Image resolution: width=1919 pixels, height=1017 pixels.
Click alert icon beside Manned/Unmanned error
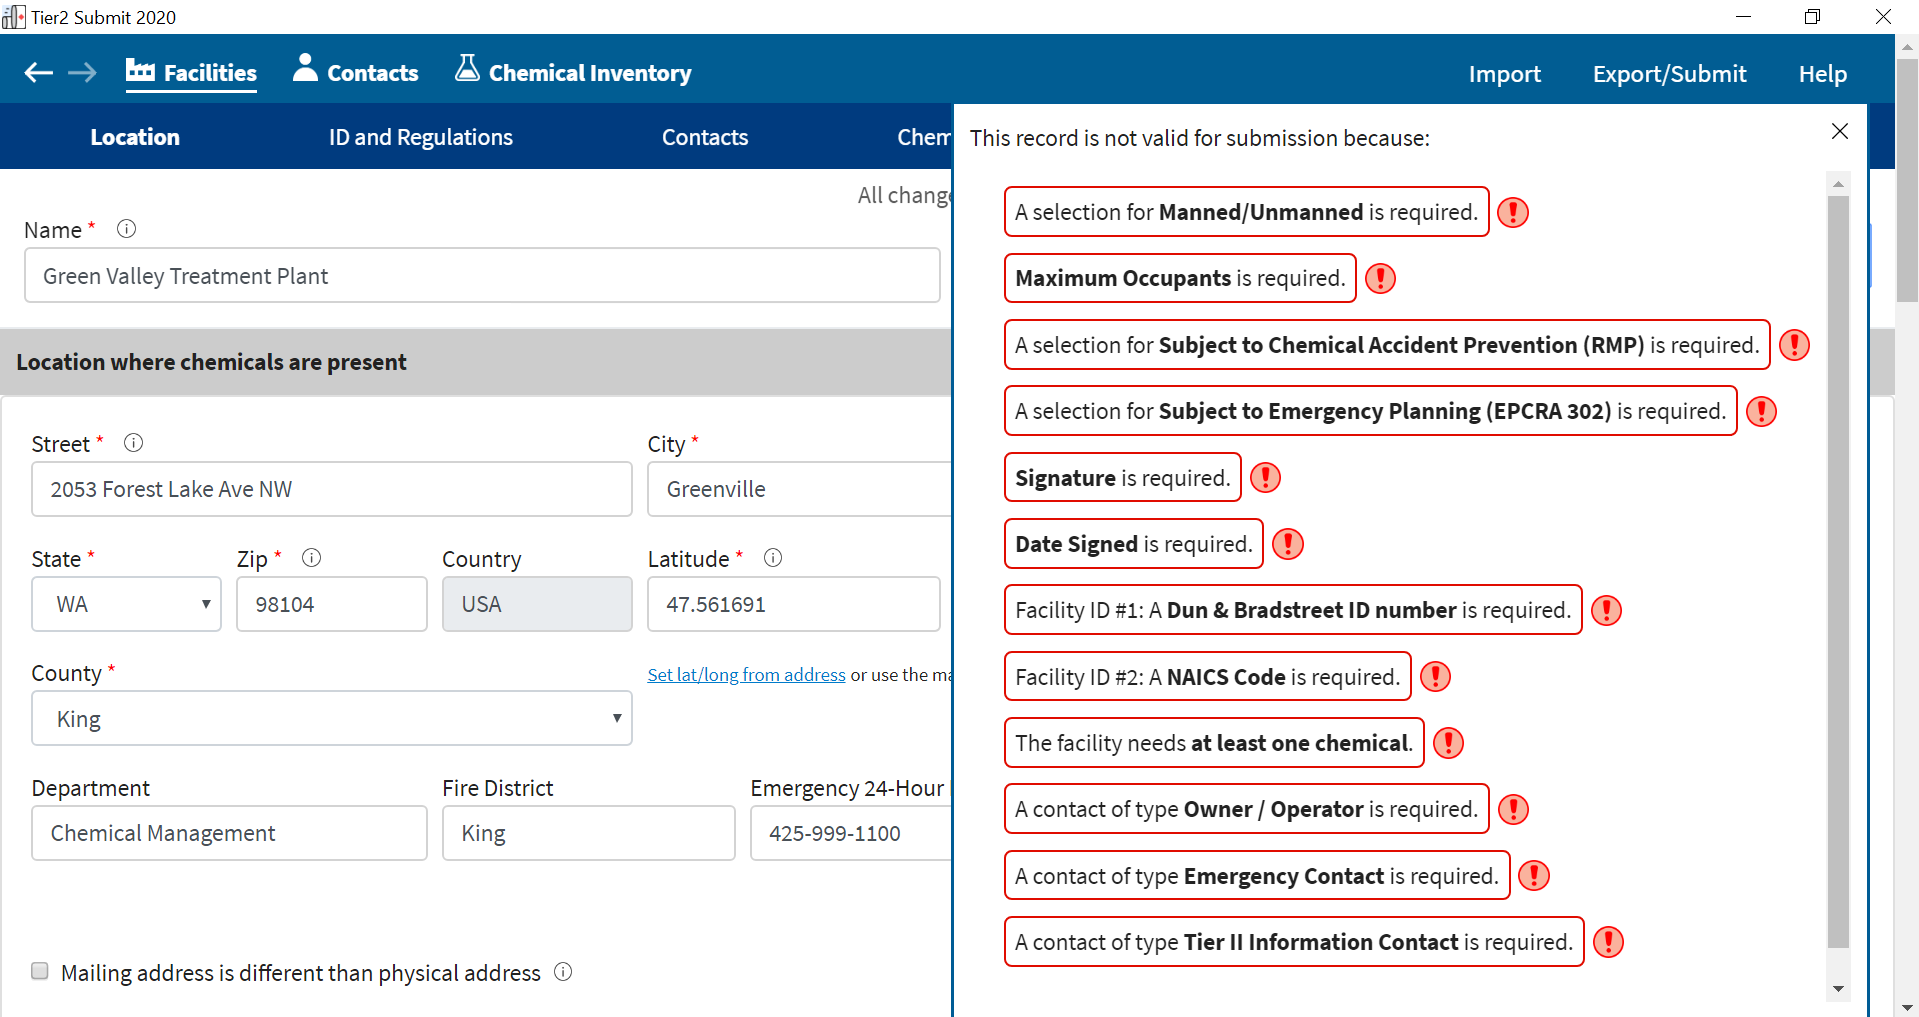(x=1513, y=212)
